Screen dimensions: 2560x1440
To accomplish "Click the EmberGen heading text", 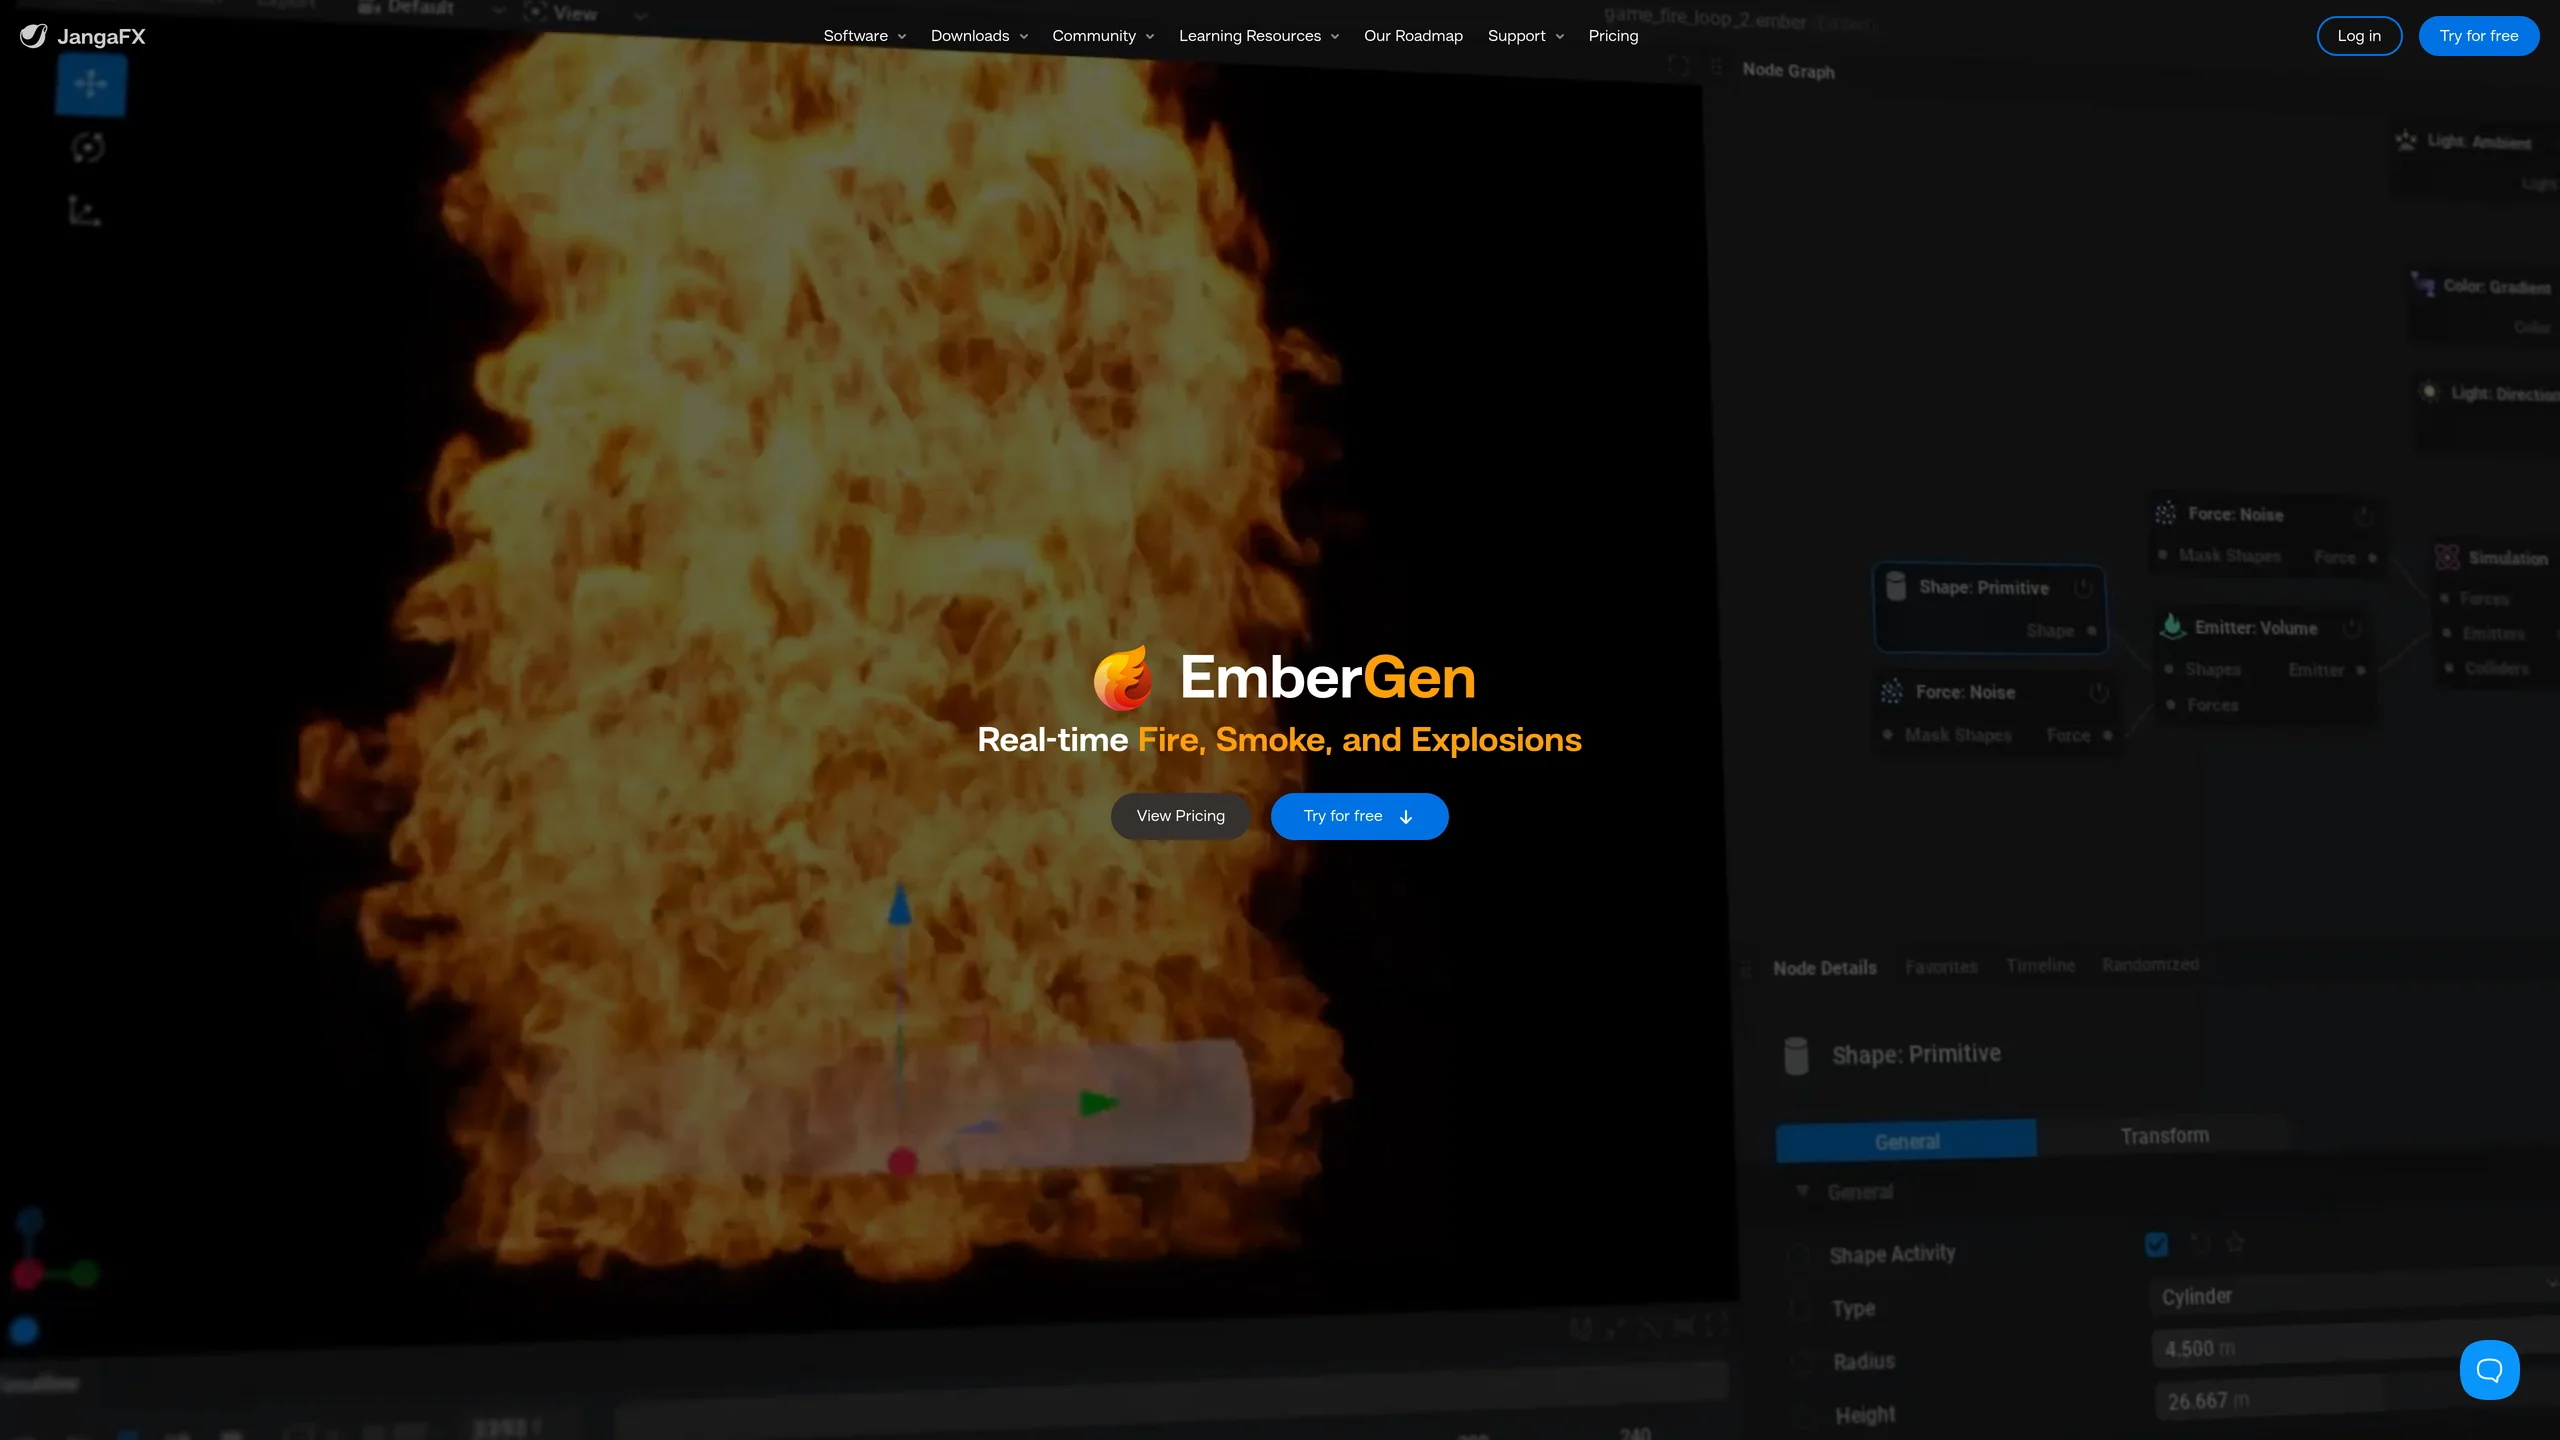I will [x=1327, y=678].
